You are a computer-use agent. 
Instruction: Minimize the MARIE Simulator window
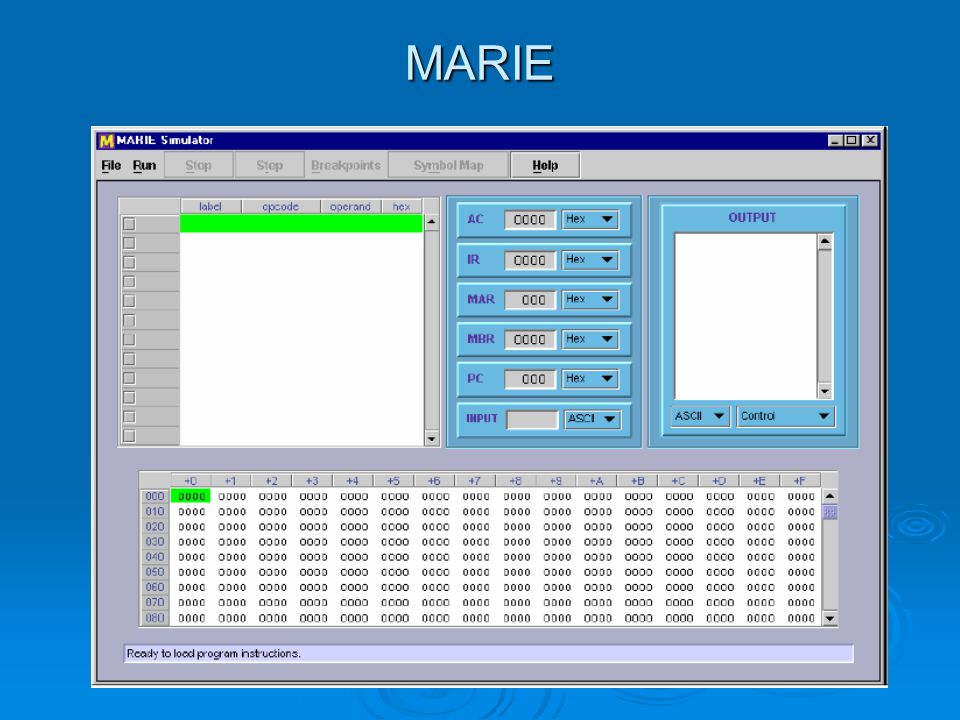[835, 140]
